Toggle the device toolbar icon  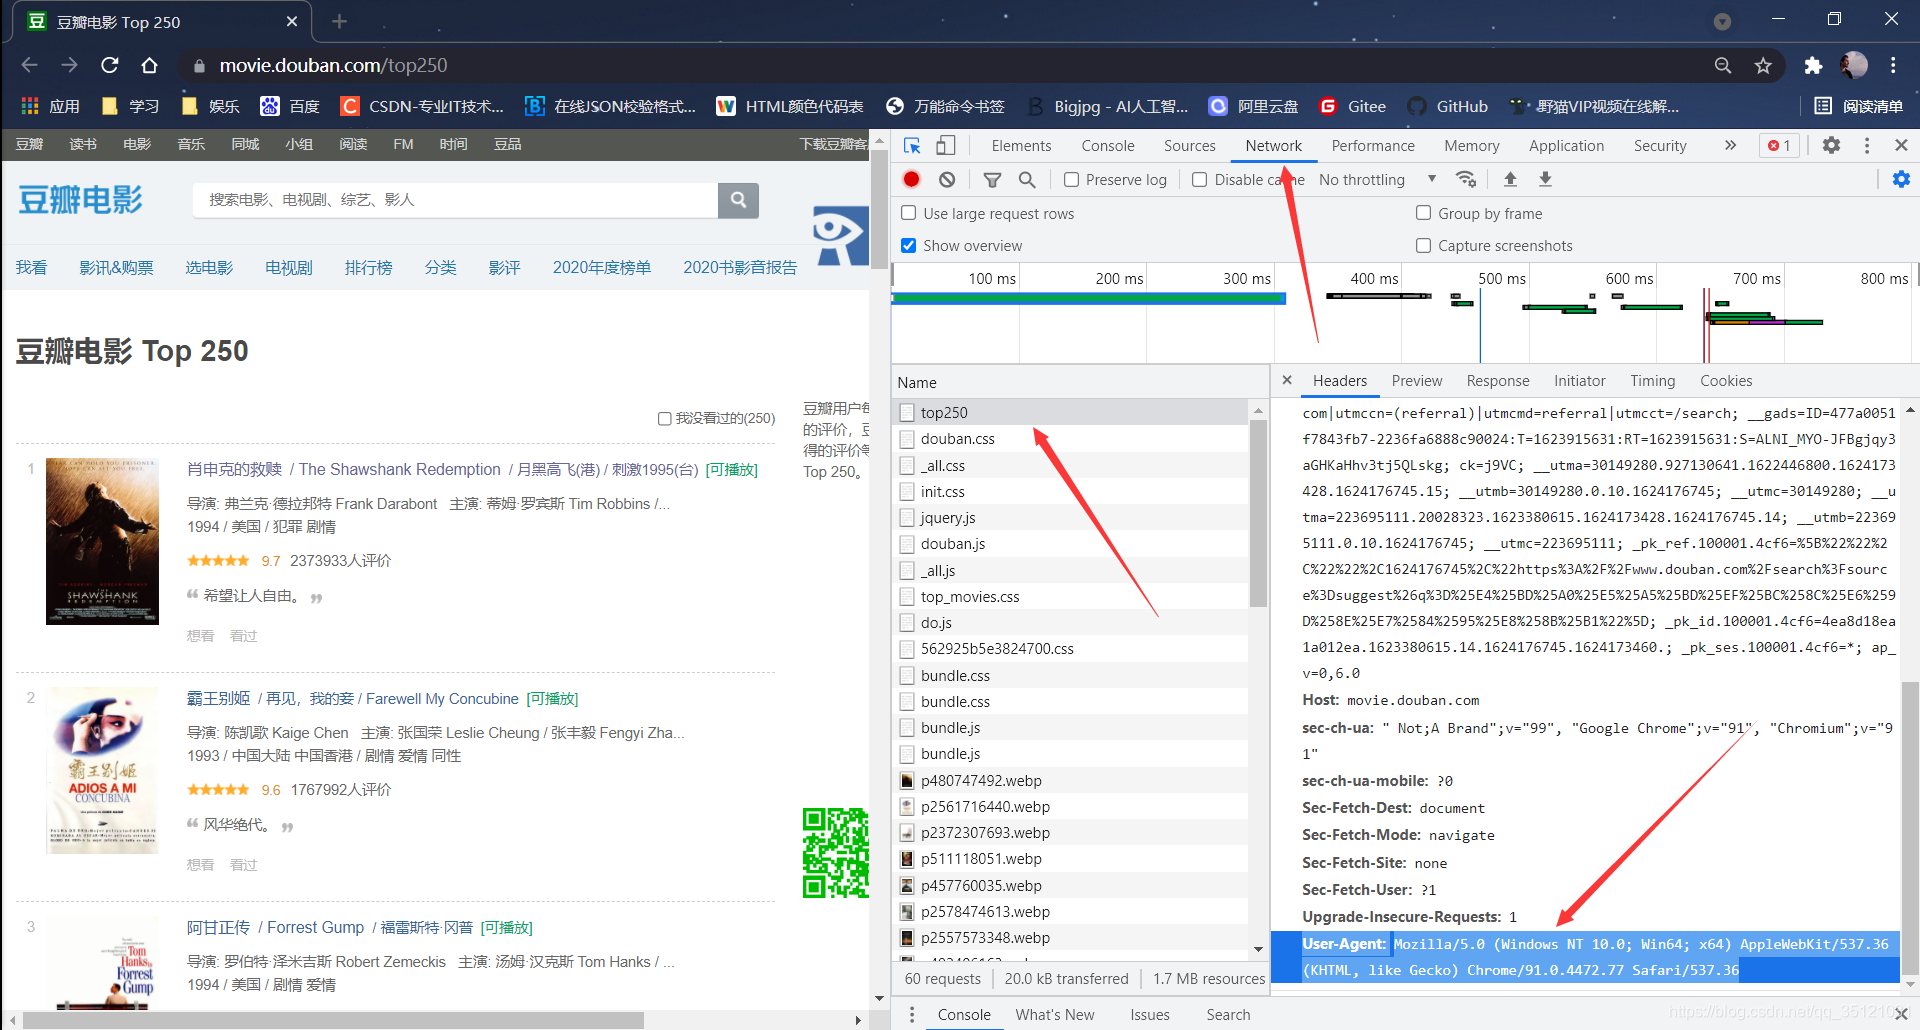(945, 145)
